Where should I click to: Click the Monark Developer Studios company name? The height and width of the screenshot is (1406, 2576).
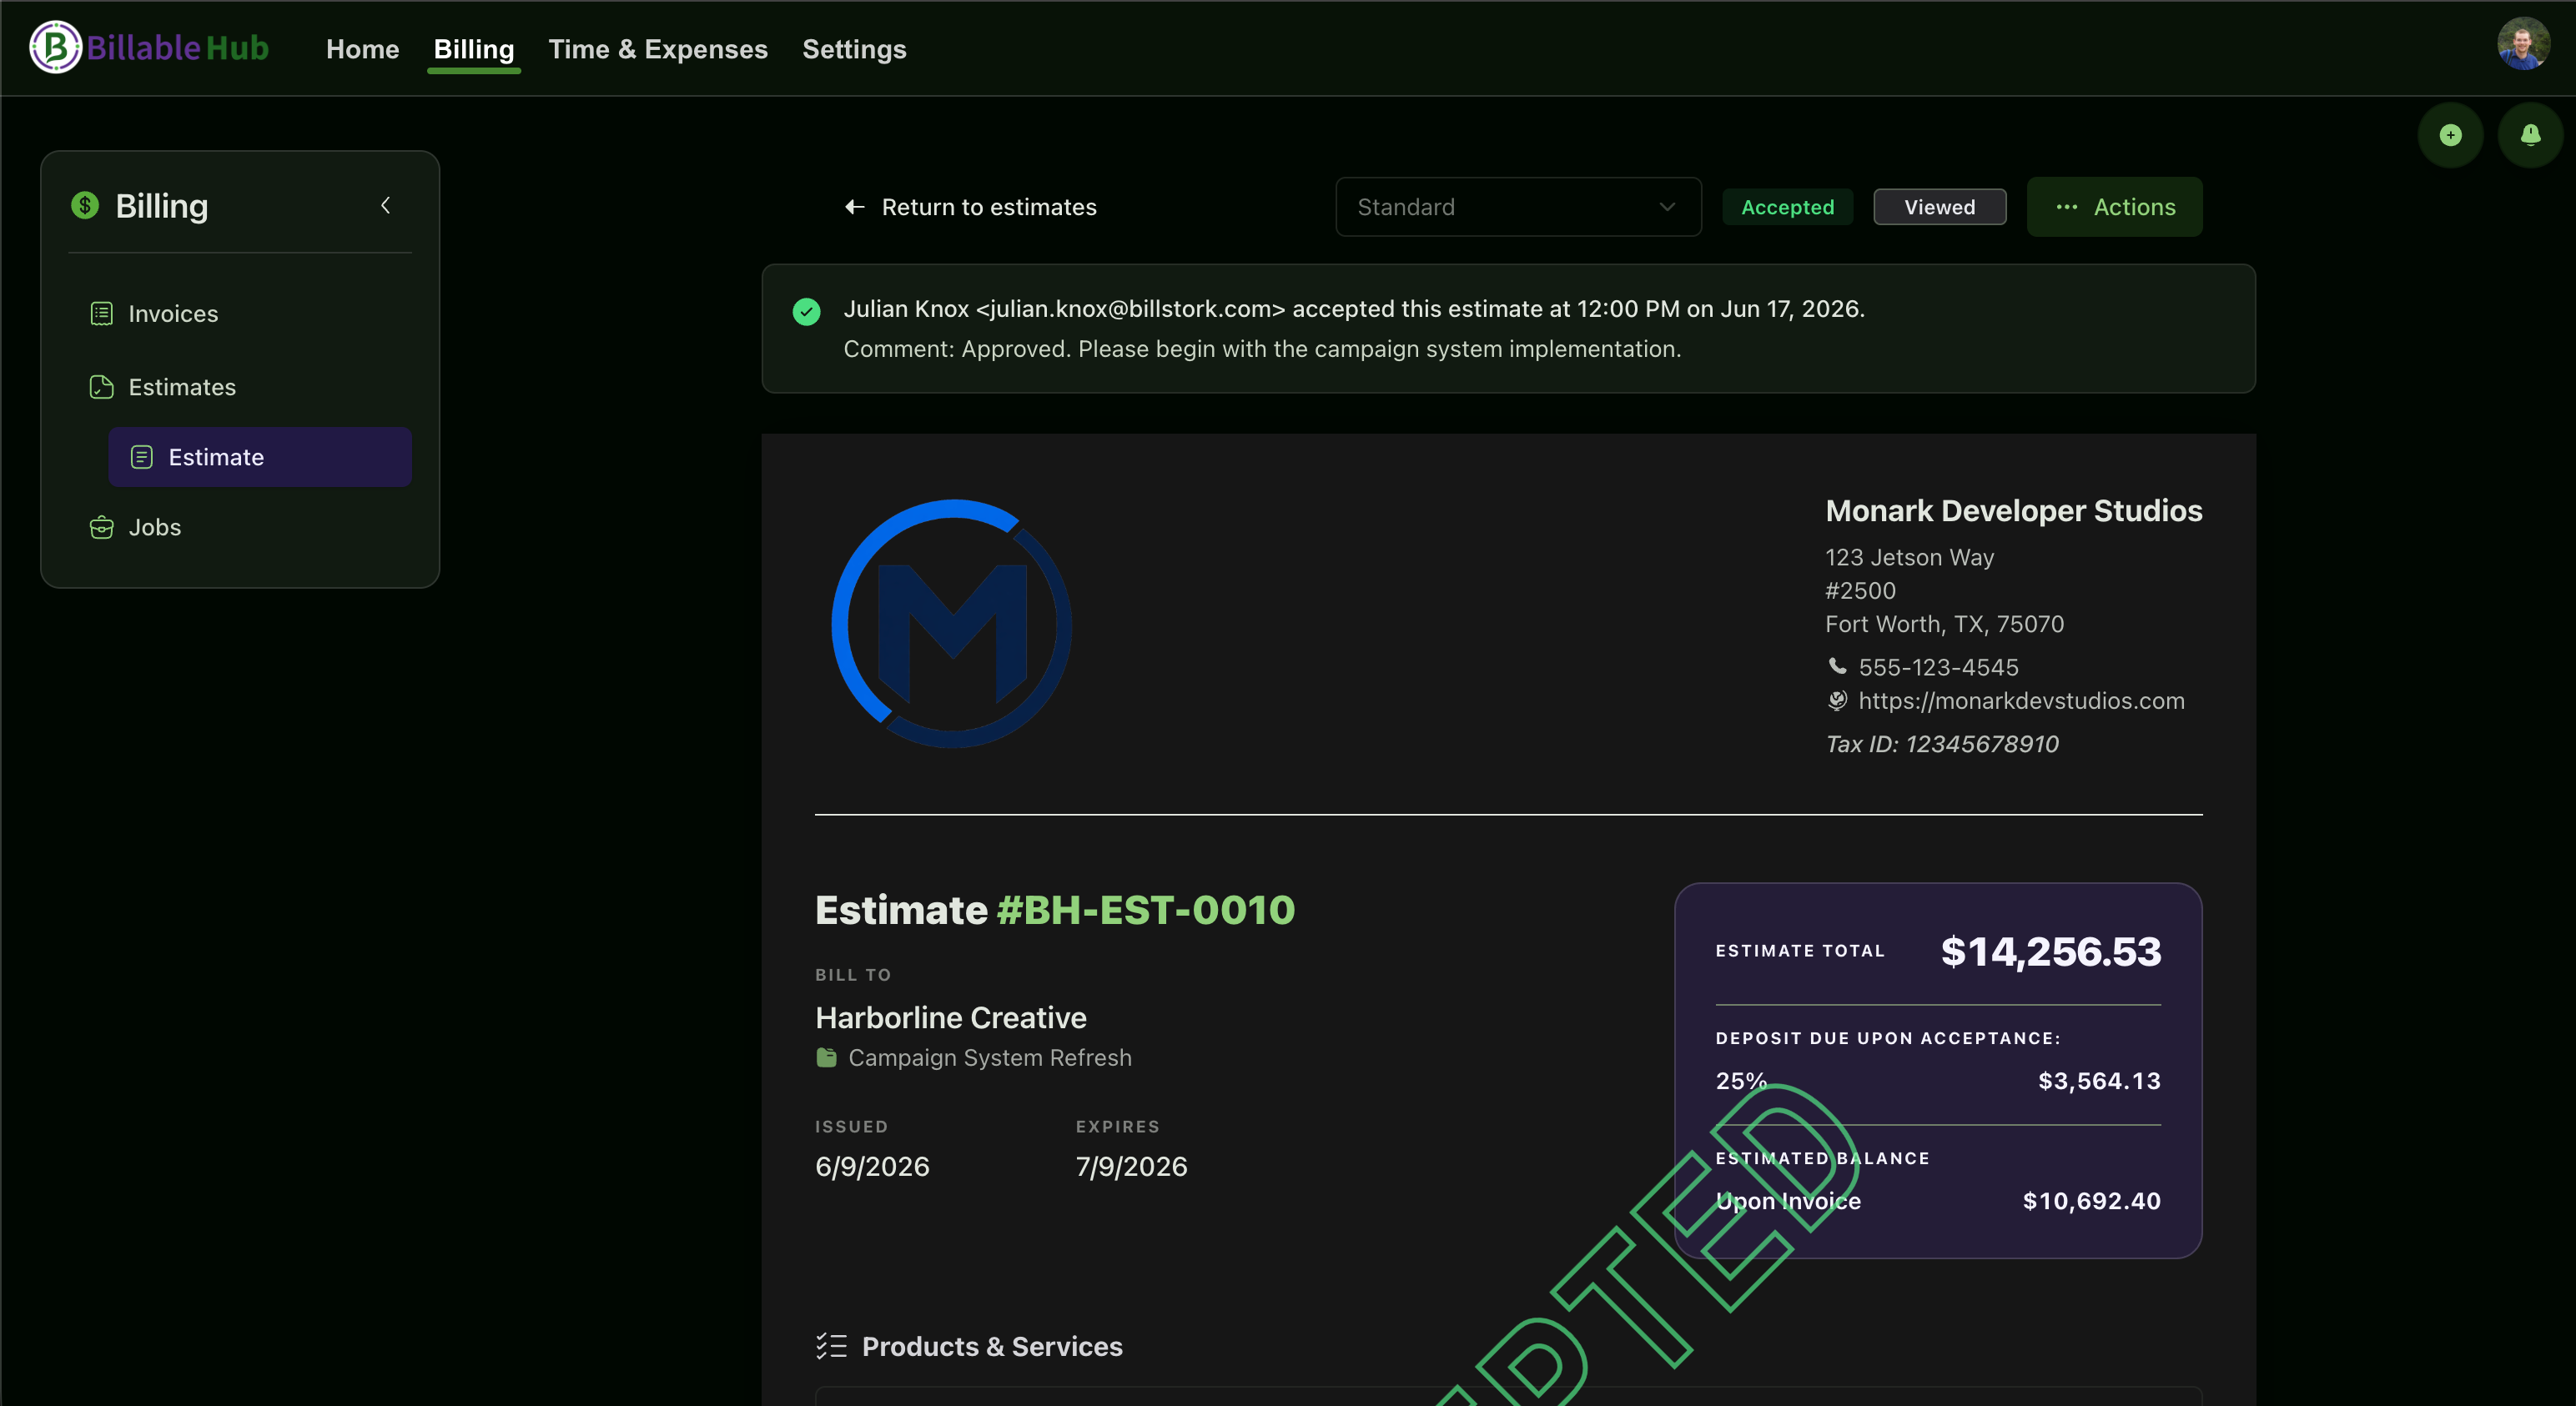point(2013,510)
